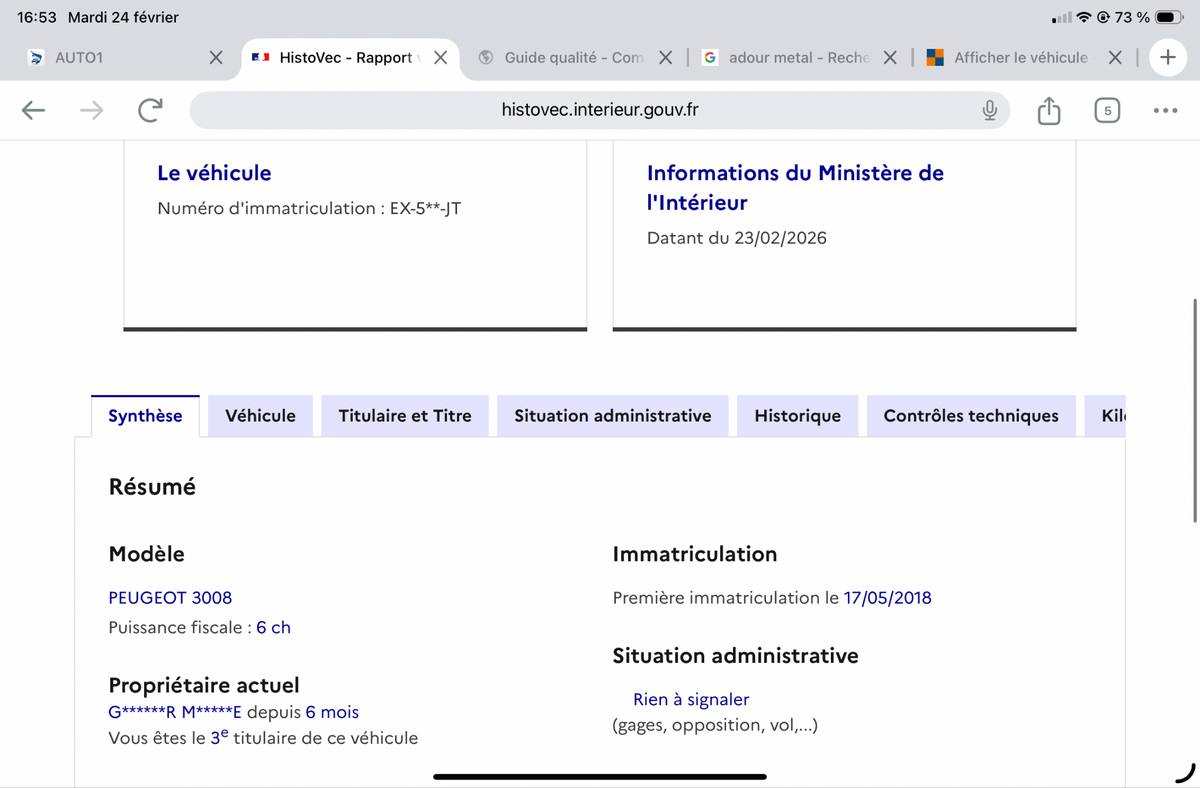The width and height of the screenshot is (1200, 788).
Task: Close the Guide qualité tab
Action: pos(666,58)
